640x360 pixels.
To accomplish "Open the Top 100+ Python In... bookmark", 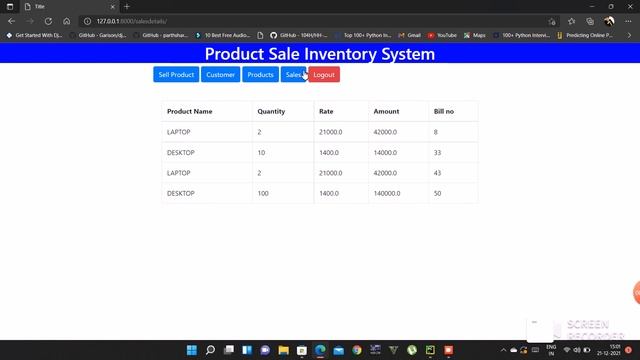I will point(363,36).
